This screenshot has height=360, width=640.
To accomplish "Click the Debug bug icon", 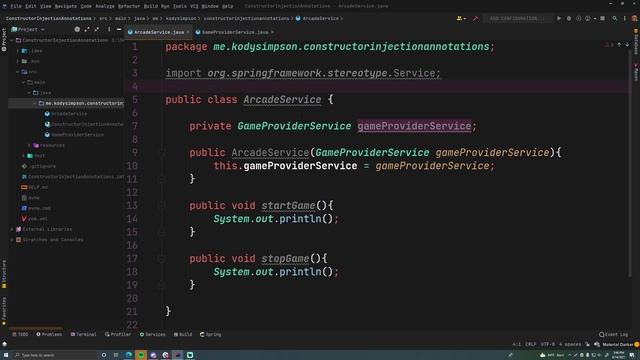I will click(x=569, y=18).
